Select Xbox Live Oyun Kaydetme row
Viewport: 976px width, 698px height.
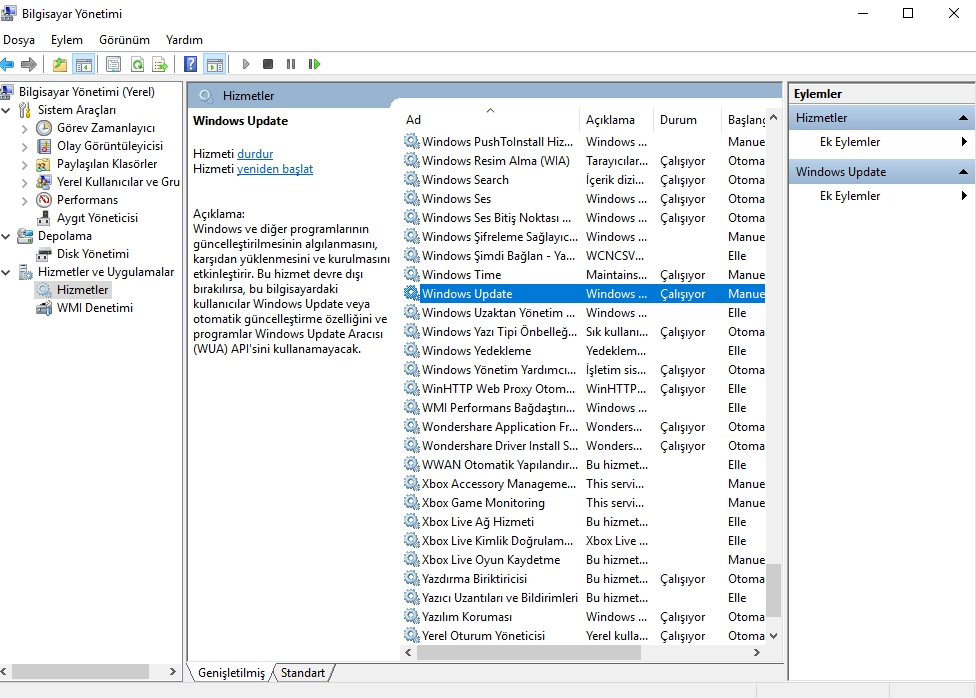pos(584,560)
